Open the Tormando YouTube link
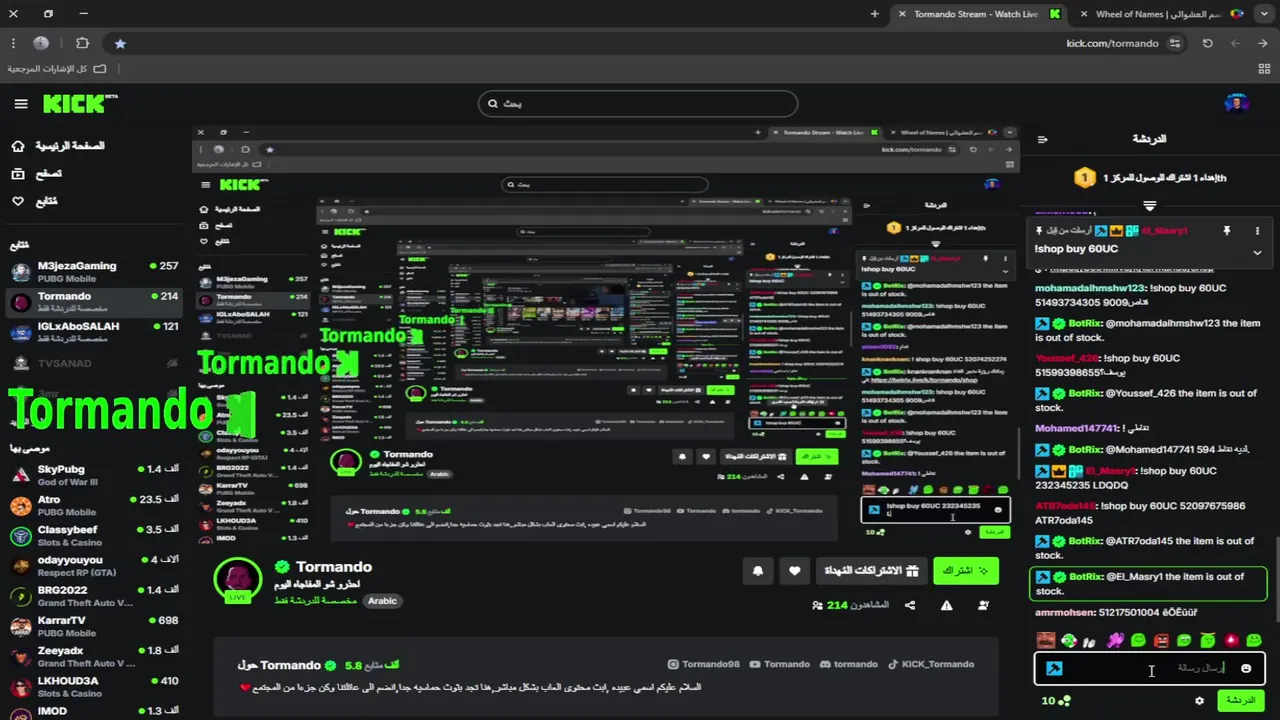This screenshot has width=1280, height=720. click(x=780, y=664)
